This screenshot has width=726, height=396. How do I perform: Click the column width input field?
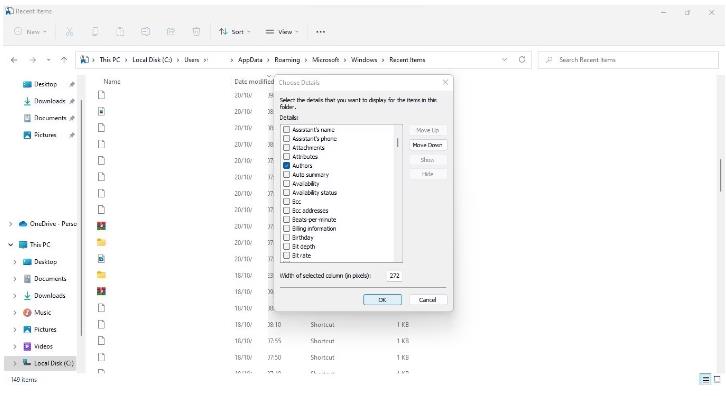click(x=394, y=276)
